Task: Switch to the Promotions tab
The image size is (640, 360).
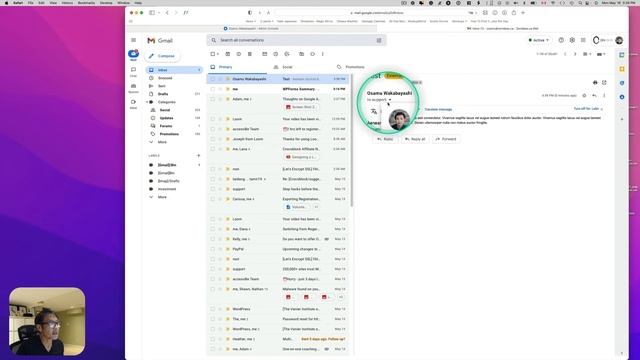Action: click(354, 67)
